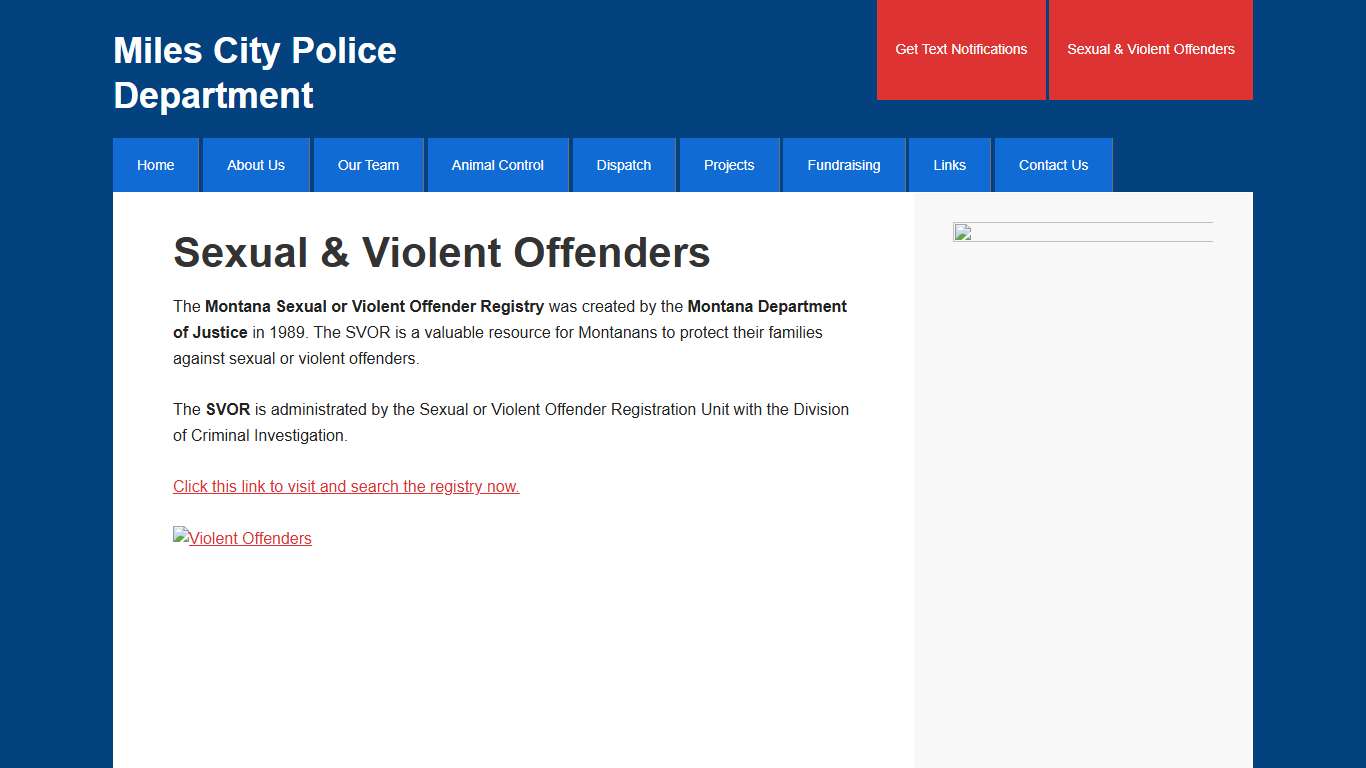Open the Animal Control section

(x=497, y=165)
